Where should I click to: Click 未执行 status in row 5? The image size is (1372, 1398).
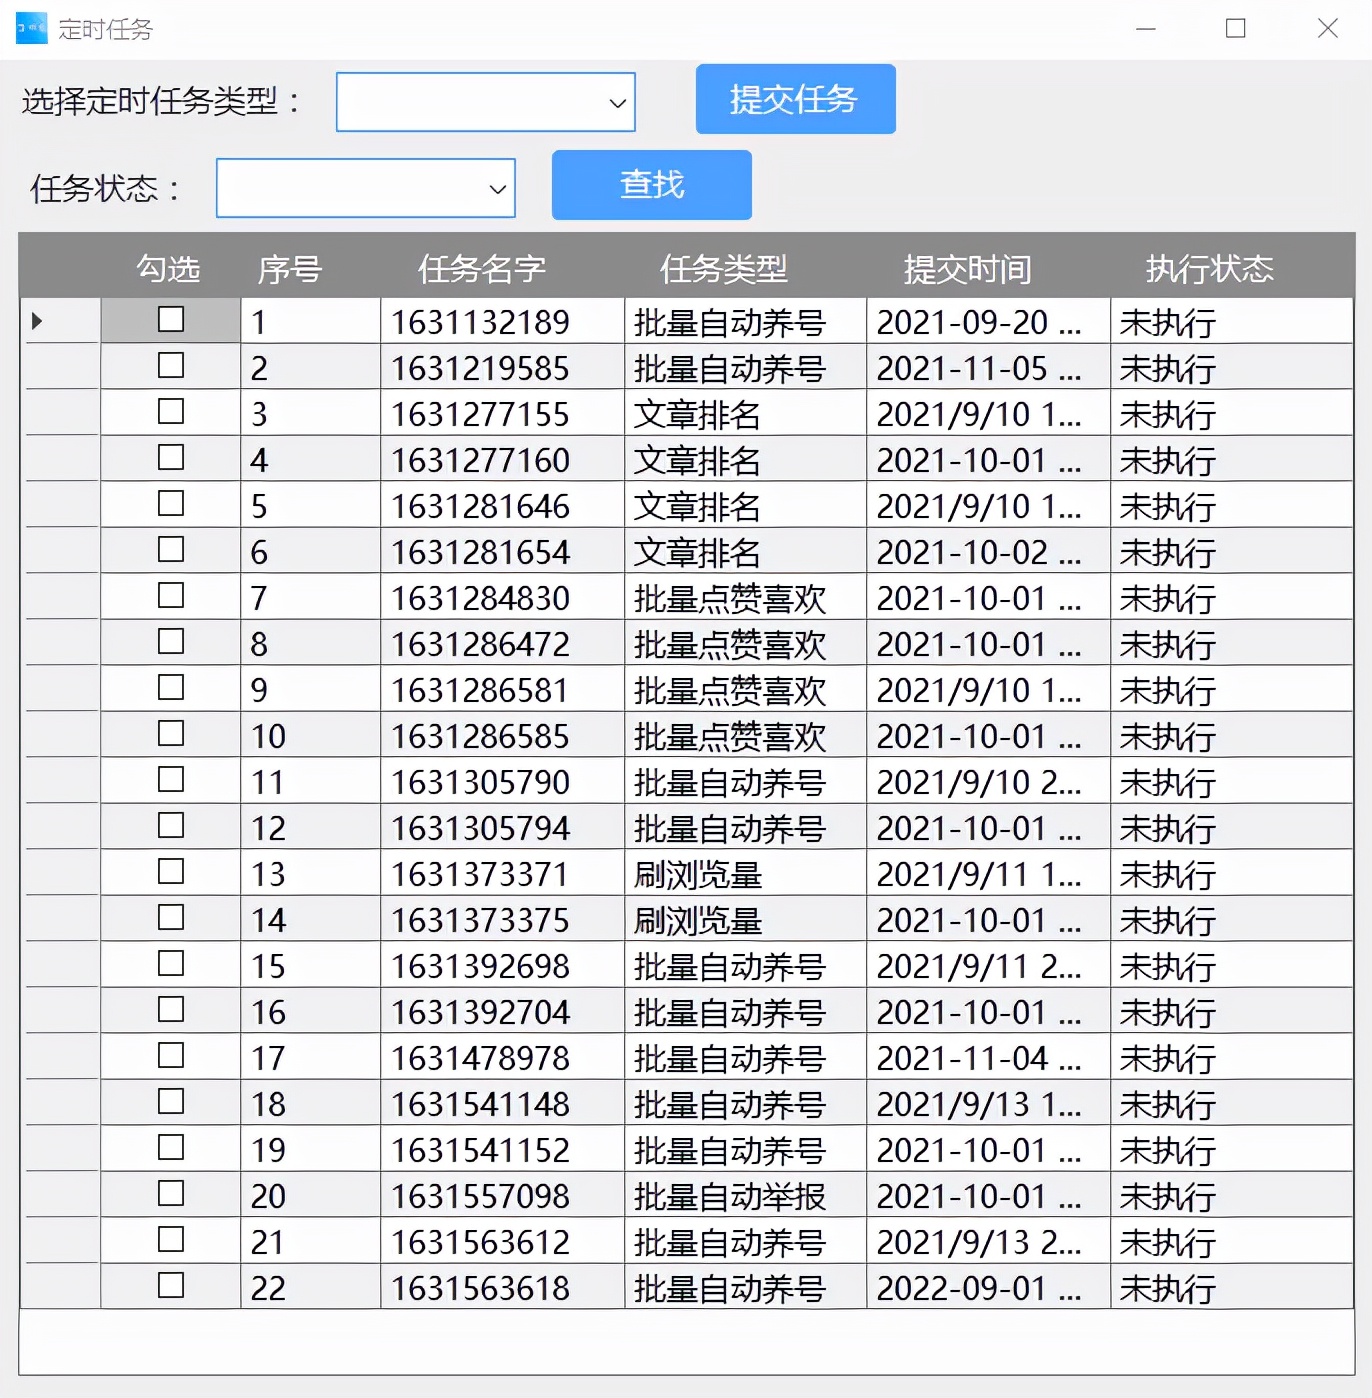(1231, 506)
